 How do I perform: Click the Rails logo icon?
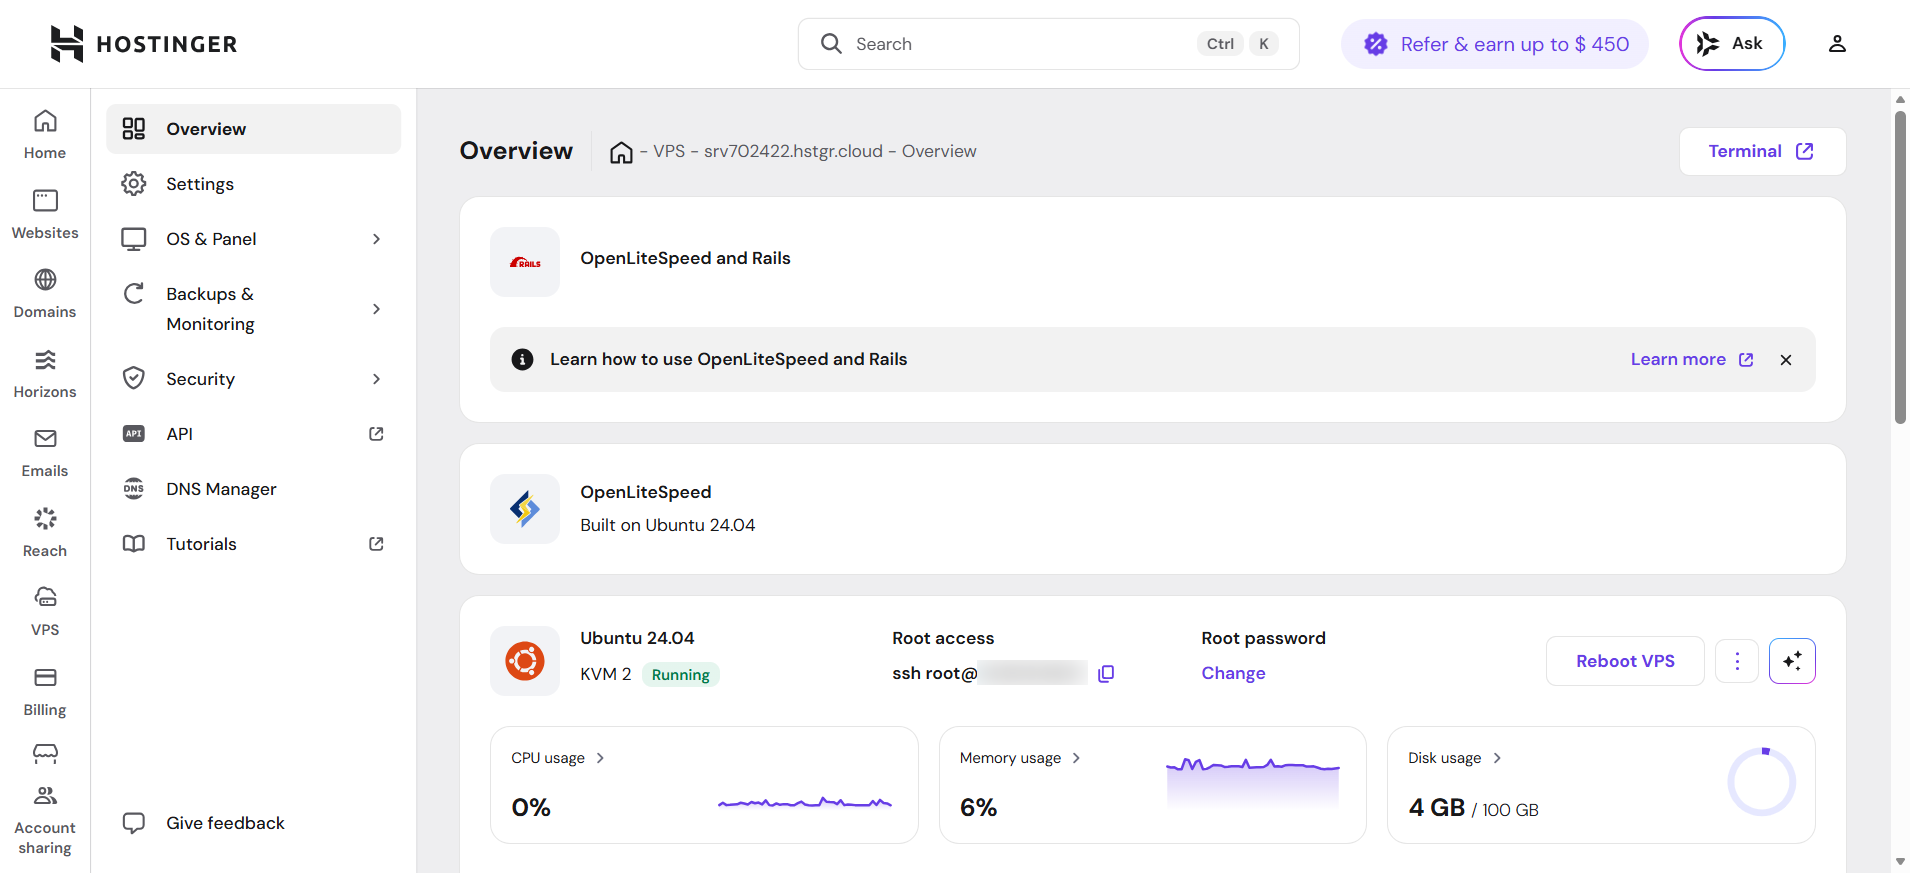coord(525,262)
